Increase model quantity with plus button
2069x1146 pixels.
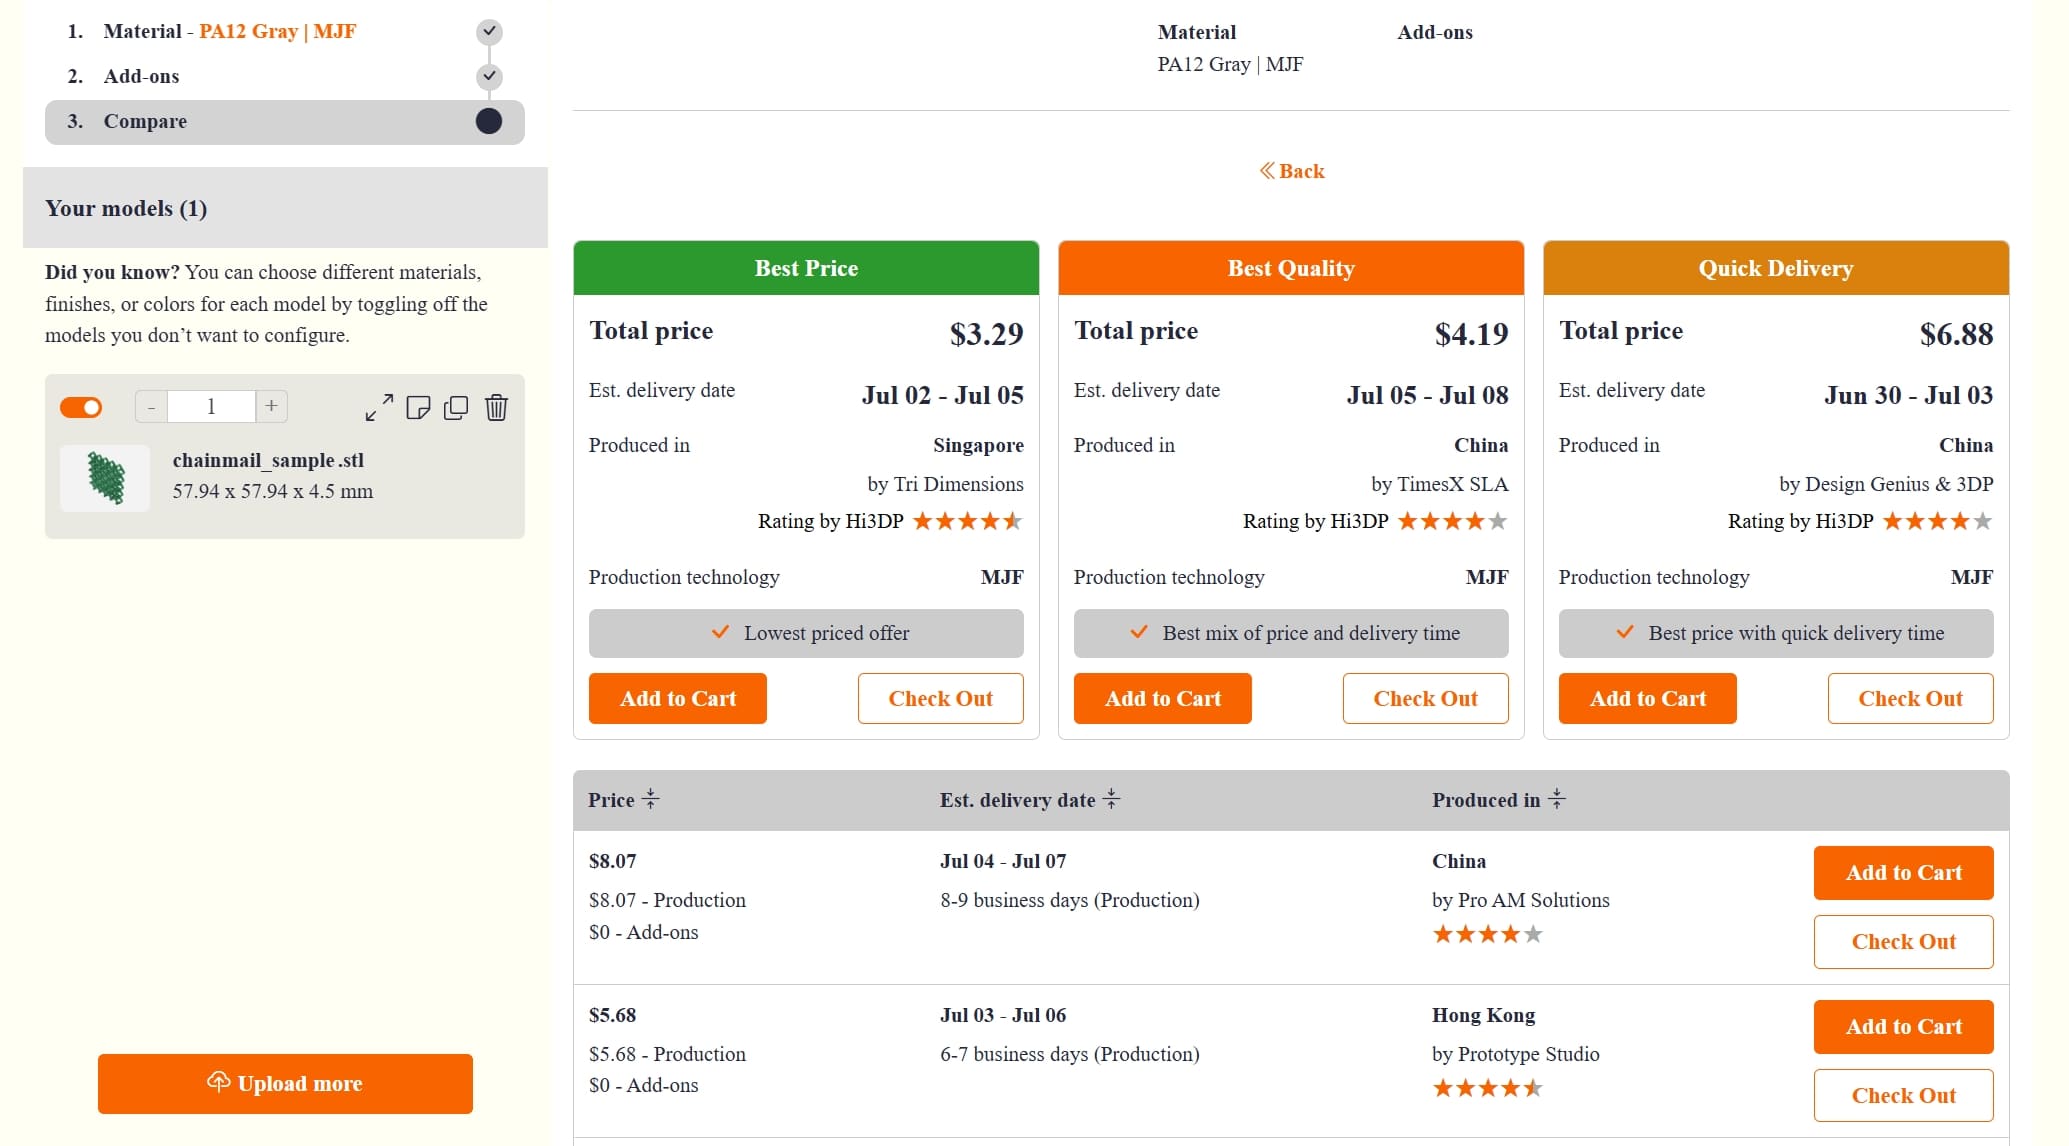pyautogui.click(x=270, y=407)
